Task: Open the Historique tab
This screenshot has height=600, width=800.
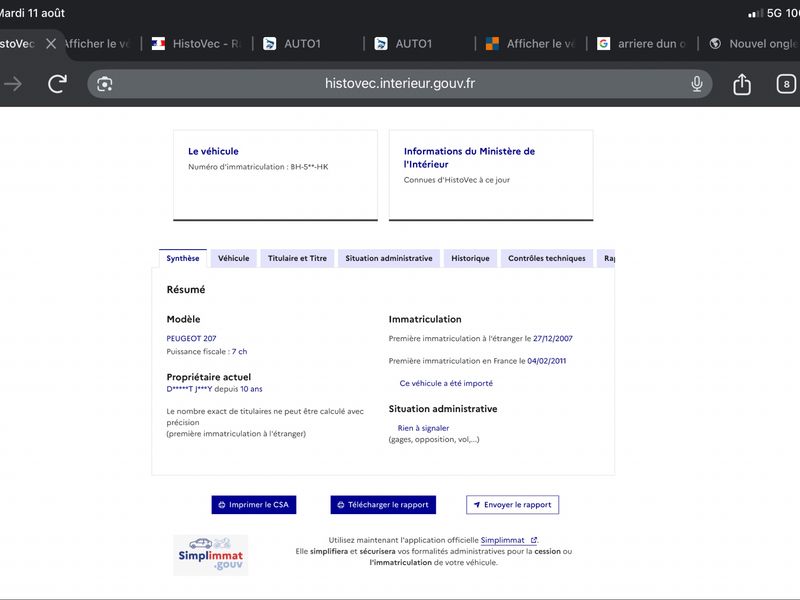Action: 470,258
